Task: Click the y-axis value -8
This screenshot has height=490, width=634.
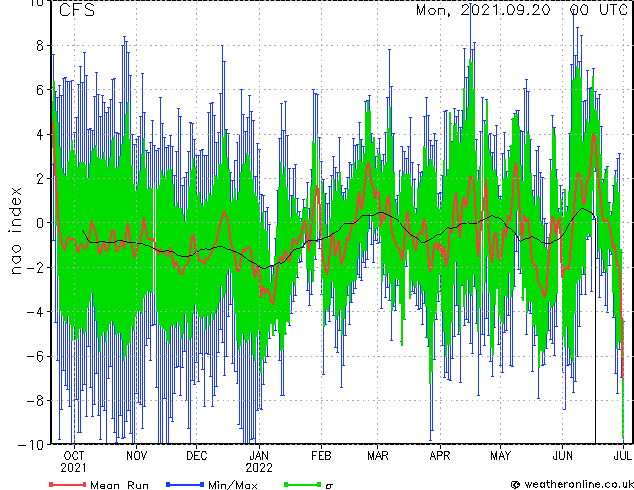Action: pyautogui.click(x=35, y=401)
